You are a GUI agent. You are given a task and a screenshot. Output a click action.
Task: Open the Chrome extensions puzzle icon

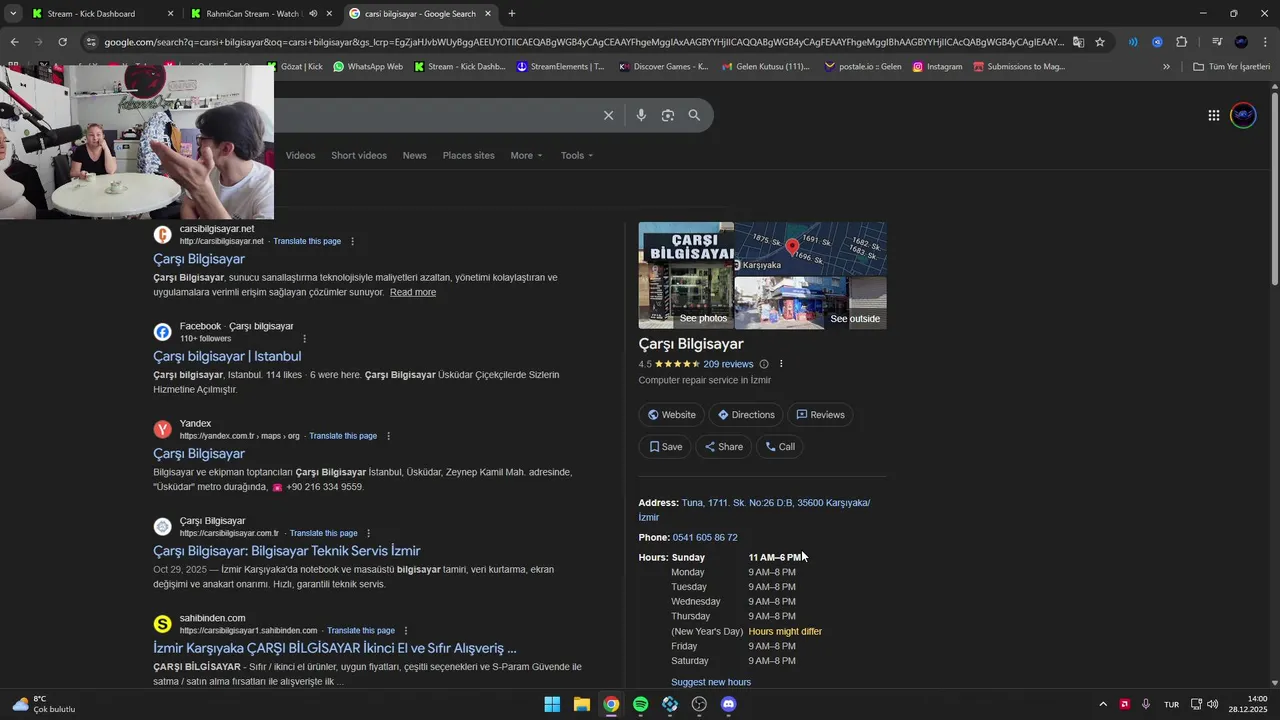coord(1181,42)
